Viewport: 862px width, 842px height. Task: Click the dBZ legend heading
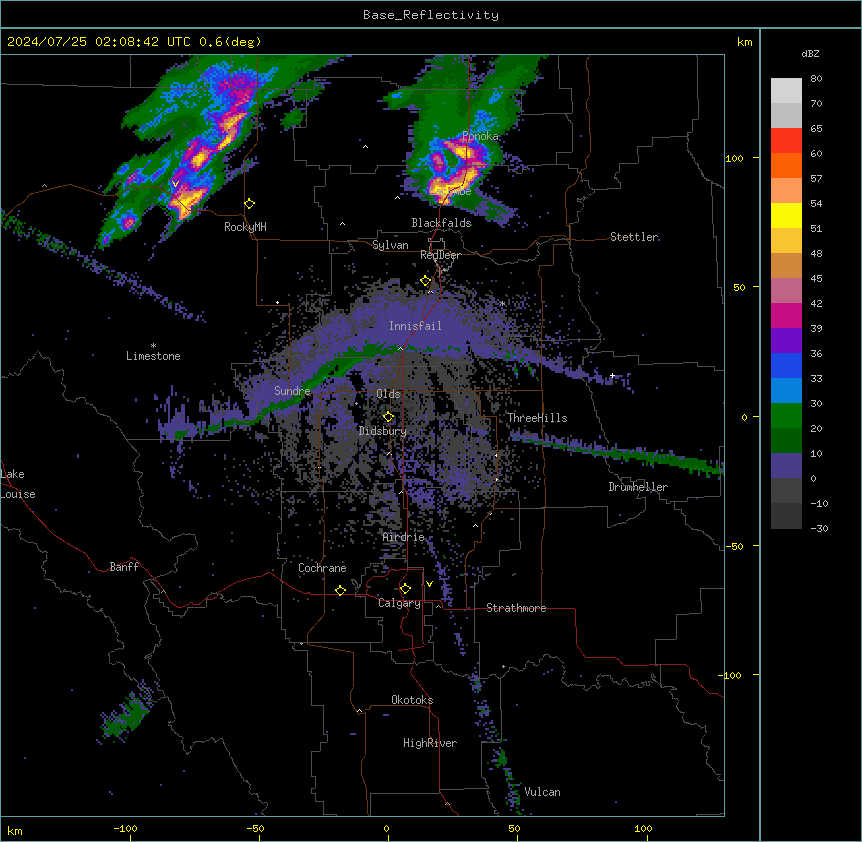click(810, 54)
